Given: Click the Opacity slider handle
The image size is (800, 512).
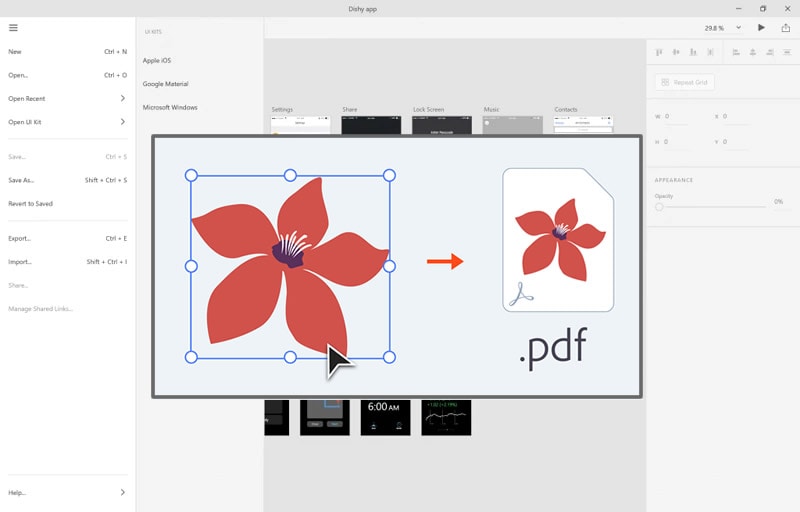Looking at the screenshot, I should pos(659,207).
